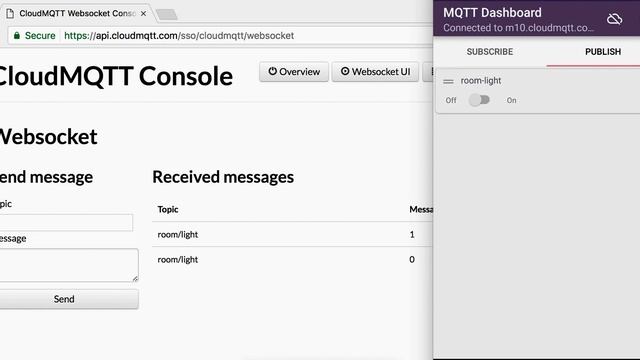Open the Overview page button
Viewport: 640px width, 360px height.
(x=294, y=72)
